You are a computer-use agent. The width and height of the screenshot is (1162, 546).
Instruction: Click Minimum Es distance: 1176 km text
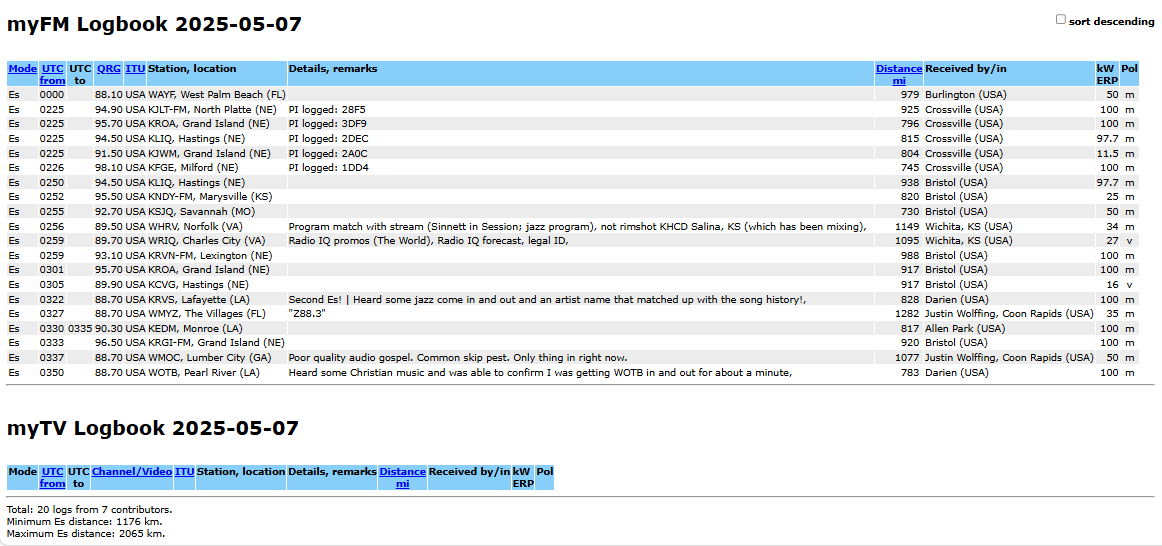click(x=84, y=522)
